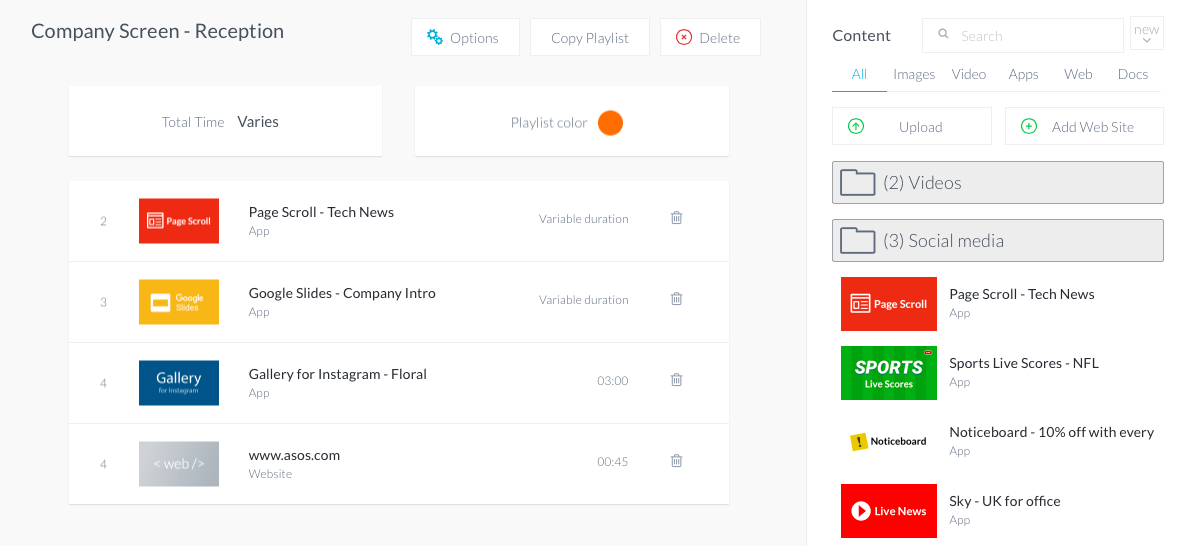Click Gallery for Instagram - Floral title
This screenshot has height=546, width=1180.
click(338, 375)
